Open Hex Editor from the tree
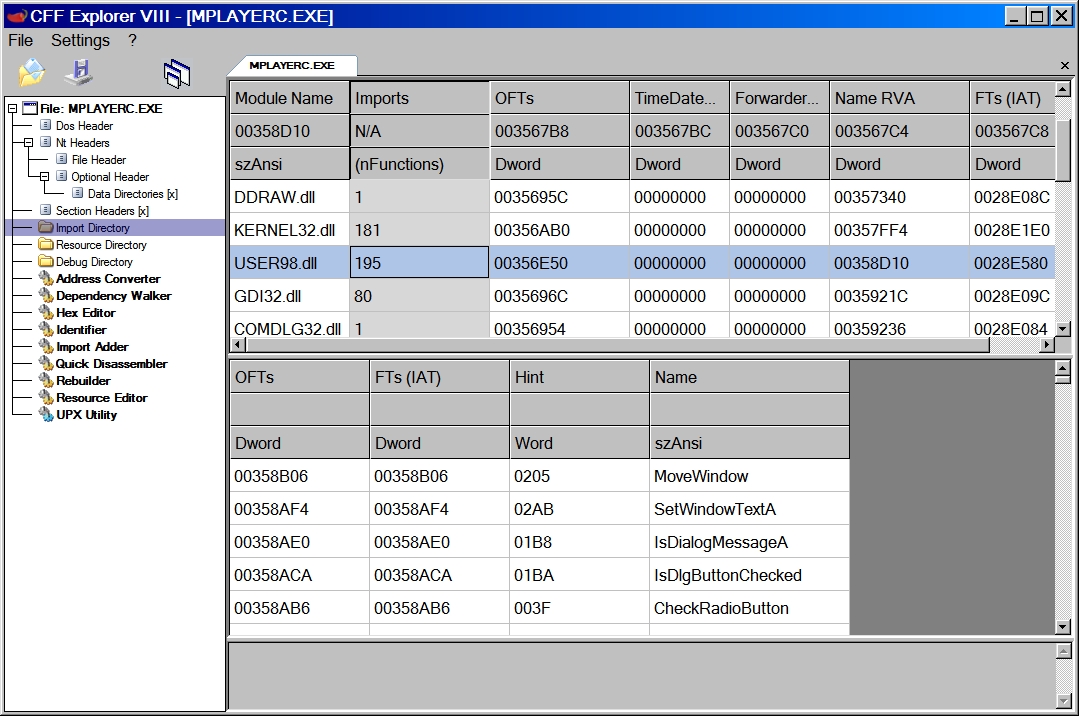Screen dimensions: 1079x716 click(x=85, y=313)
